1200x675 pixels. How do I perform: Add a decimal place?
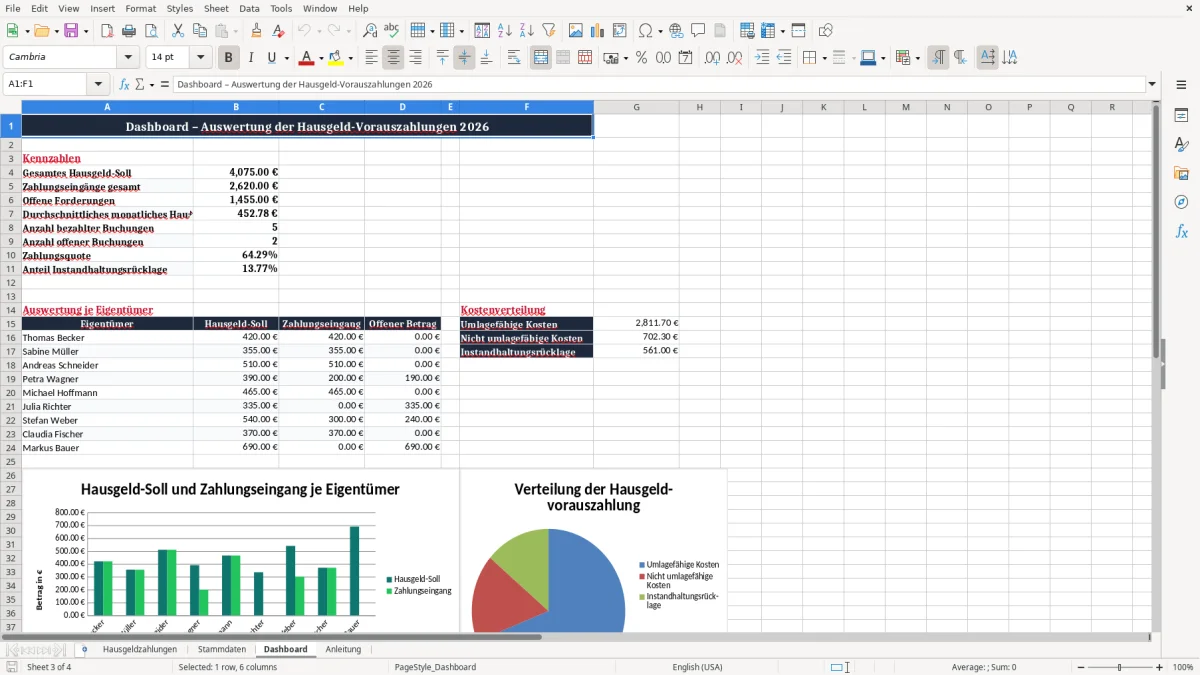tap(713, 57)
